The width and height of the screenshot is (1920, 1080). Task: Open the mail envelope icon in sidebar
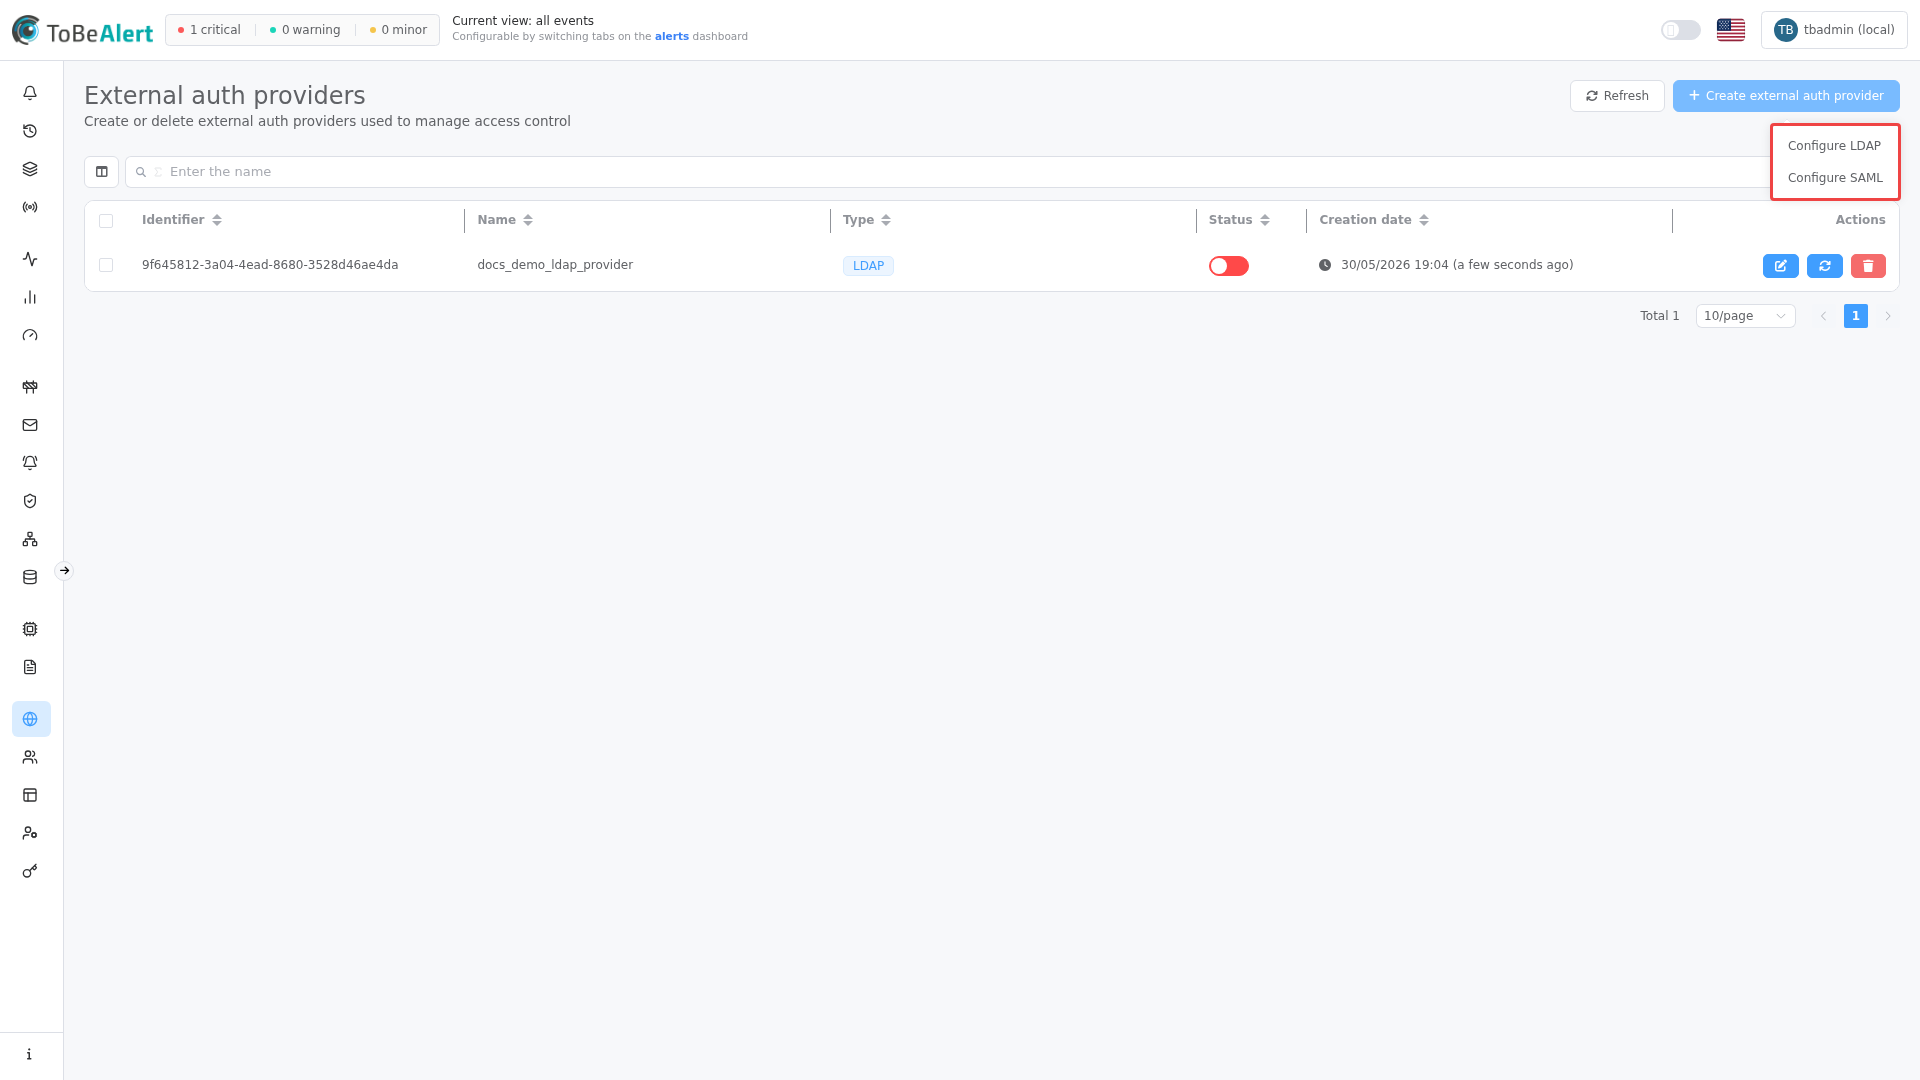[x=30, y=425]
